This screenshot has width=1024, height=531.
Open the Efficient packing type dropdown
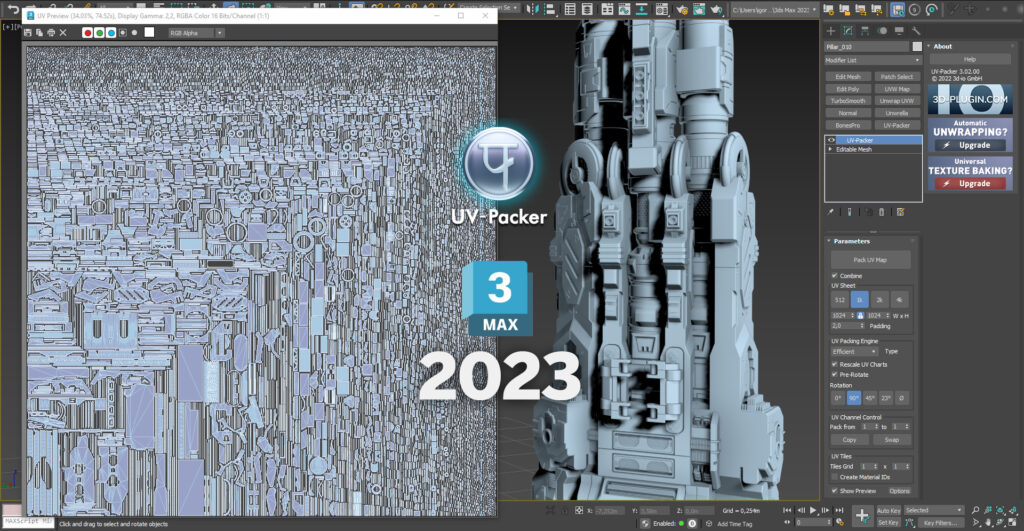[x=854, y=351]
